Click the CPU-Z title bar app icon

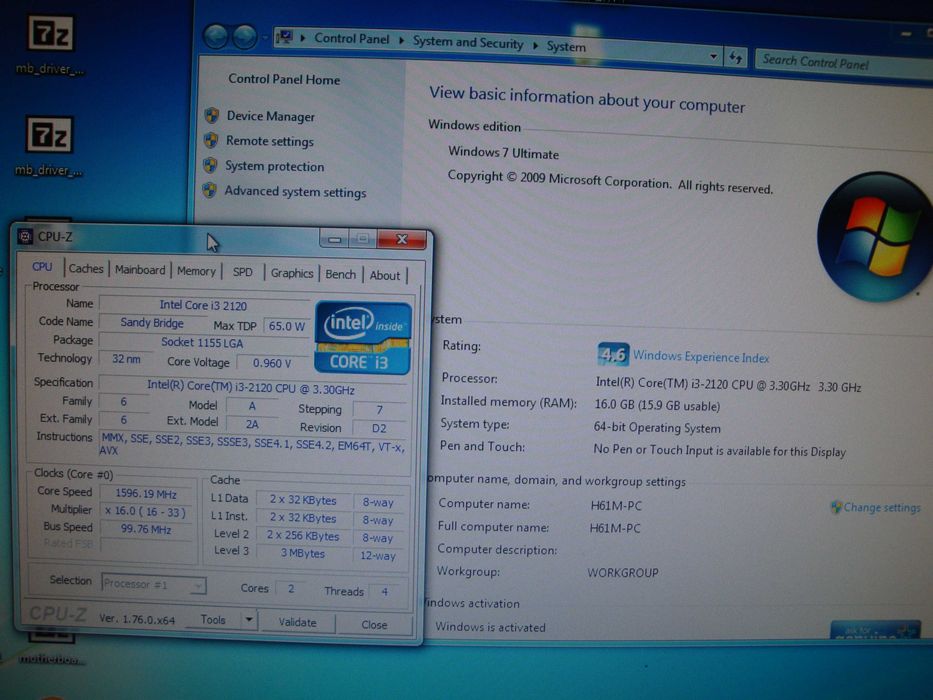click(25, 236)
